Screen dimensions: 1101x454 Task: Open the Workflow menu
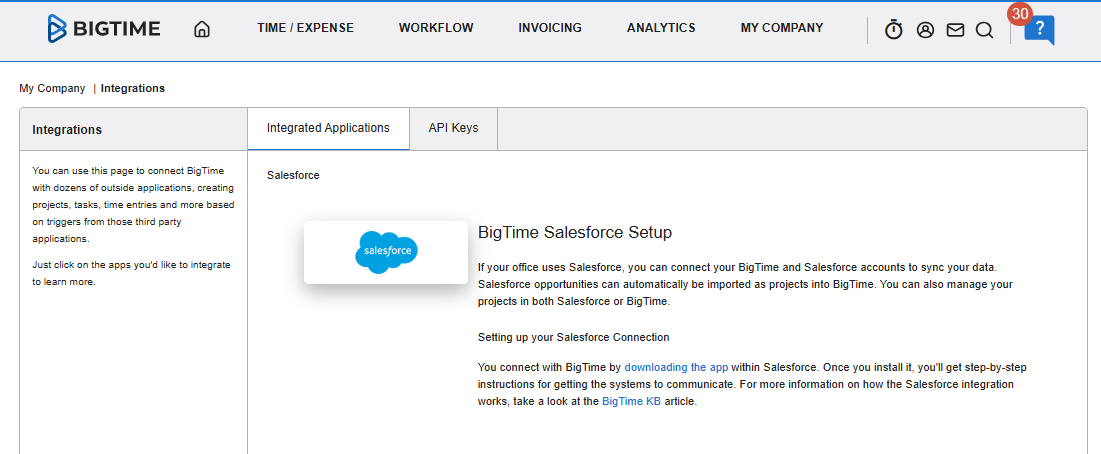pyautogui.click(x=436, y=28)
